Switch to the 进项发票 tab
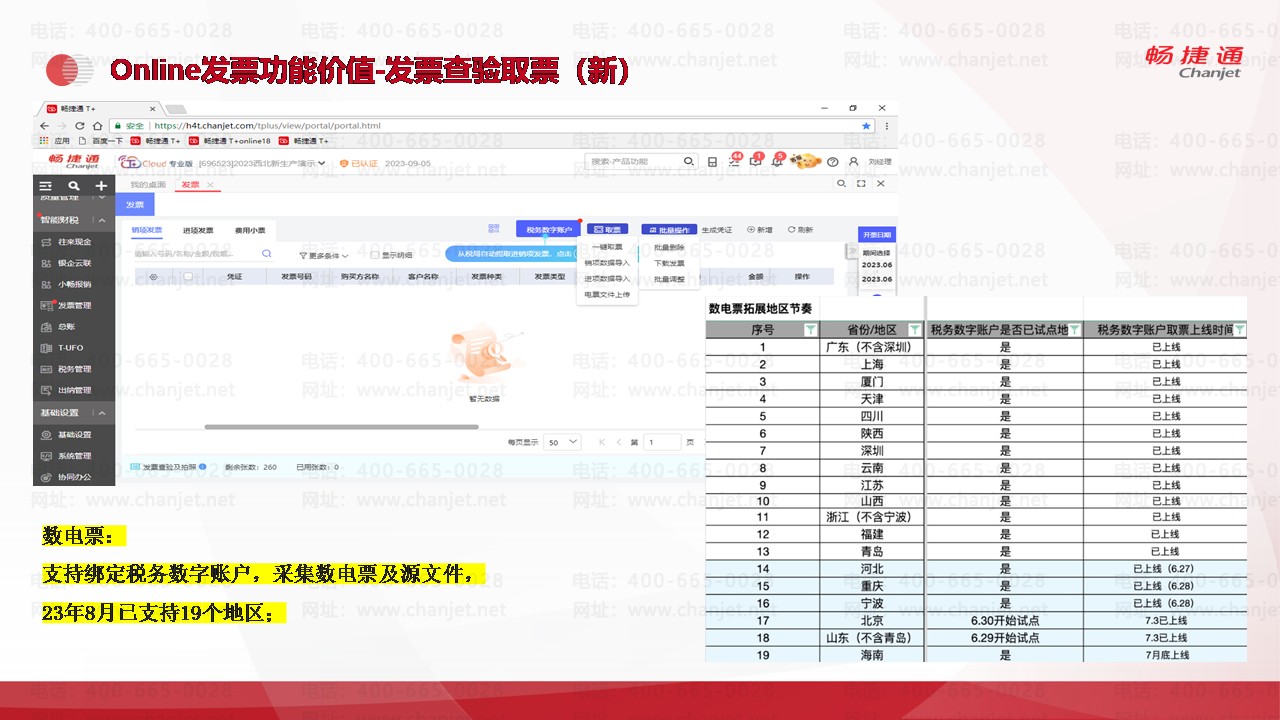 pyautogui.click(x=198, y=230)
